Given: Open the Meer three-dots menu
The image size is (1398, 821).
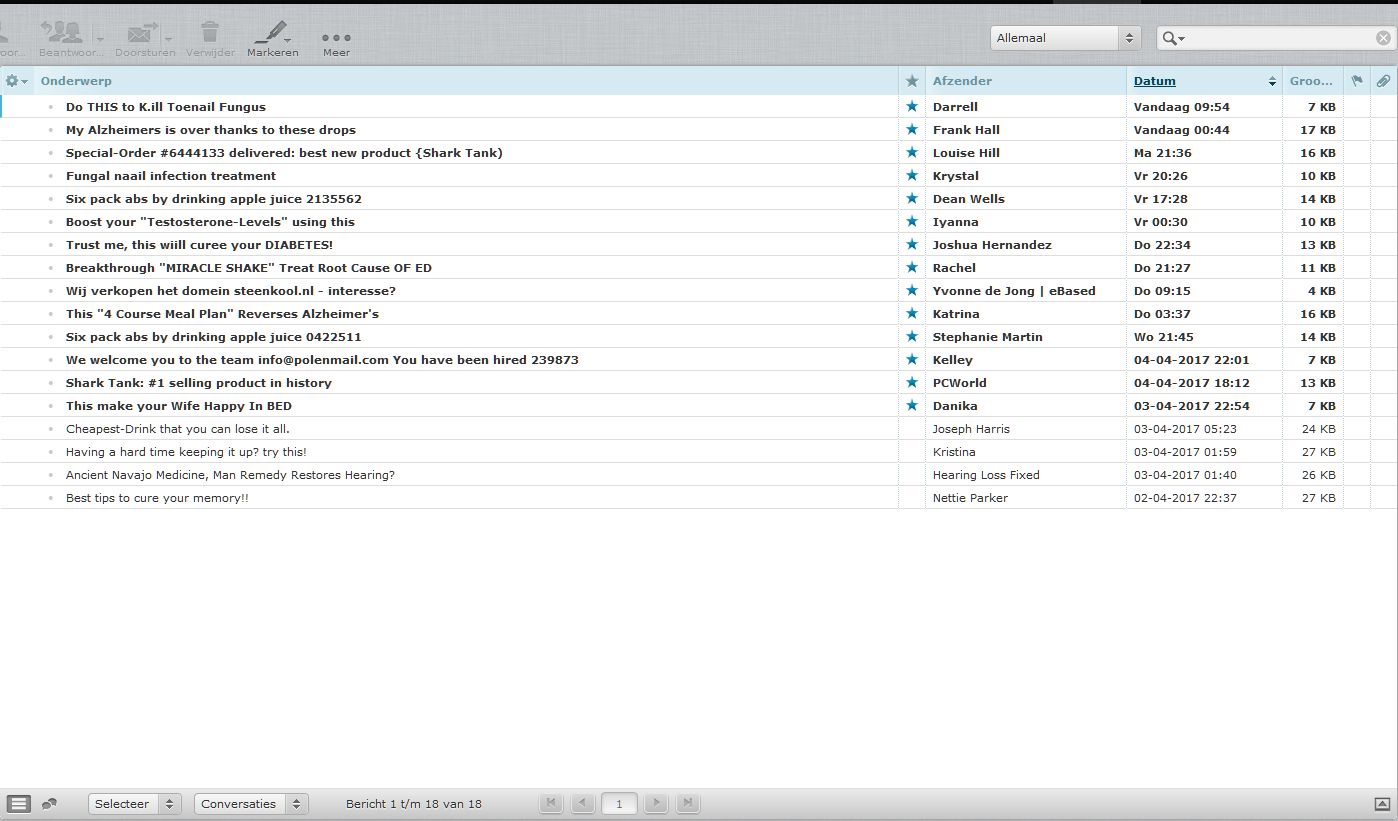Looking at the screenshot, I should [x=336, y=37].
